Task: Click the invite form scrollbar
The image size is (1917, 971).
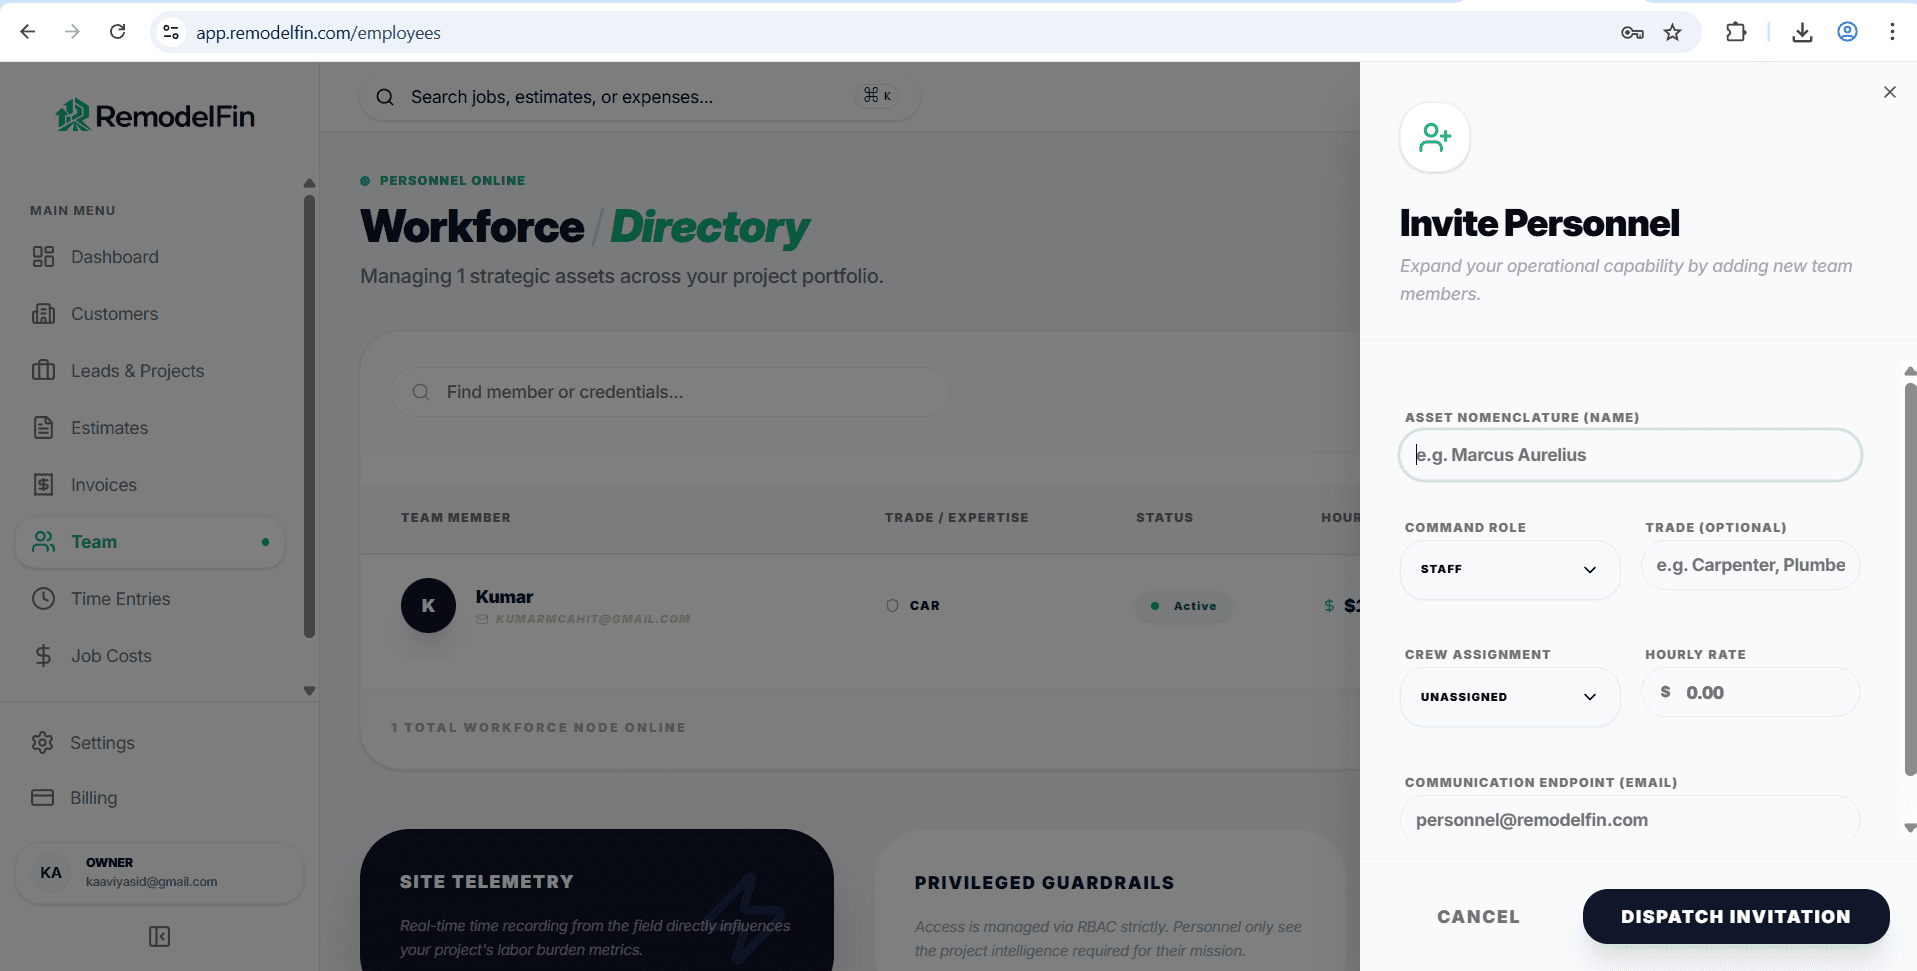Action: tap(1910, 580)
